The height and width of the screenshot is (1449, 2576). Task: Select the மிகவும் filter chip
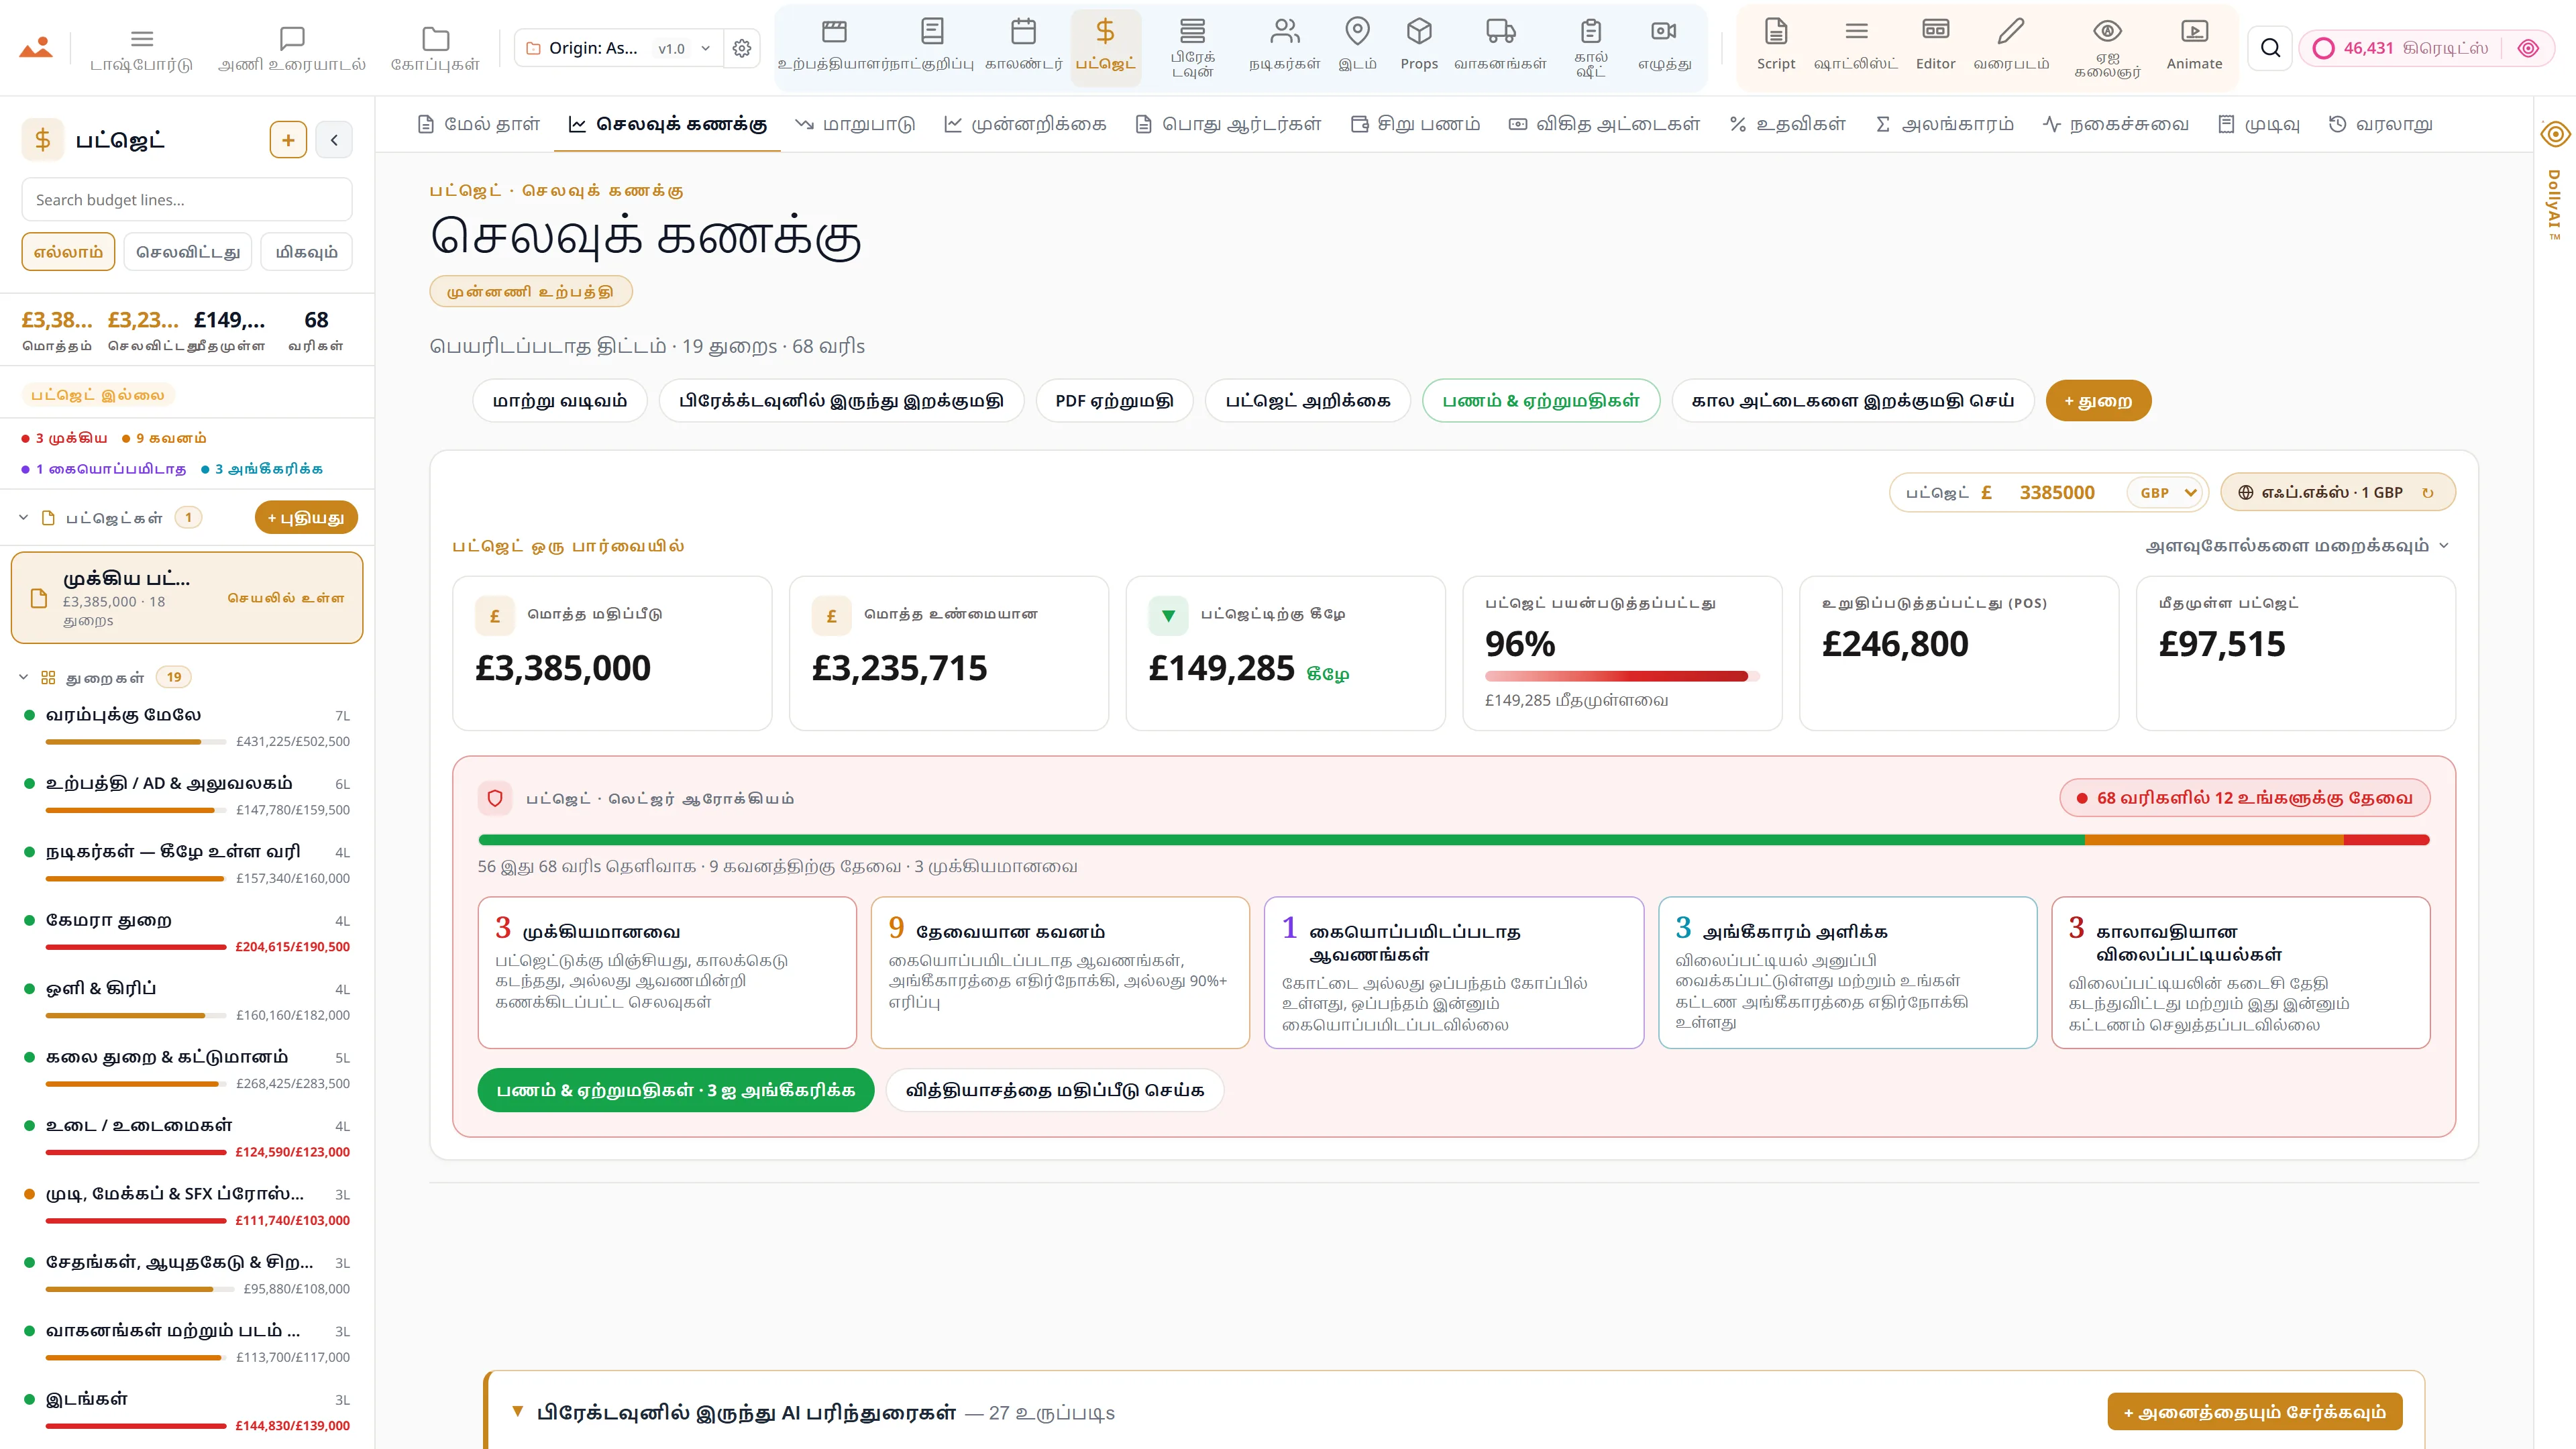(306, 252)
